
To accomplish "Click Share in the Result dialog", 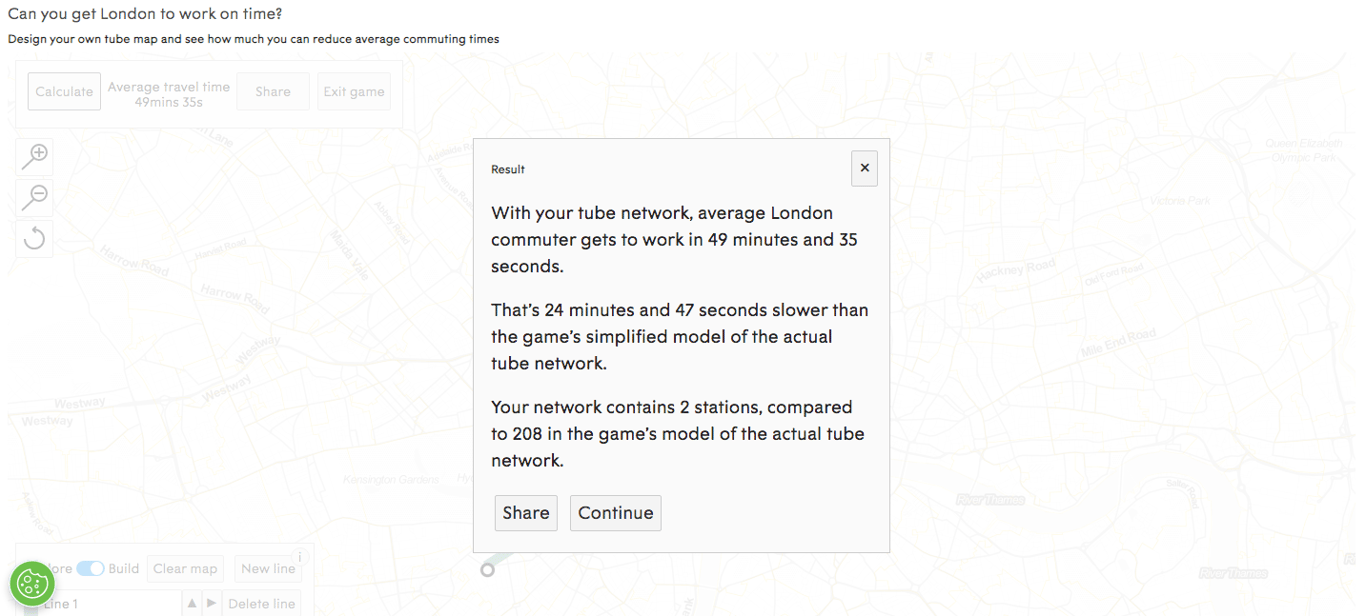I will 526,513.
